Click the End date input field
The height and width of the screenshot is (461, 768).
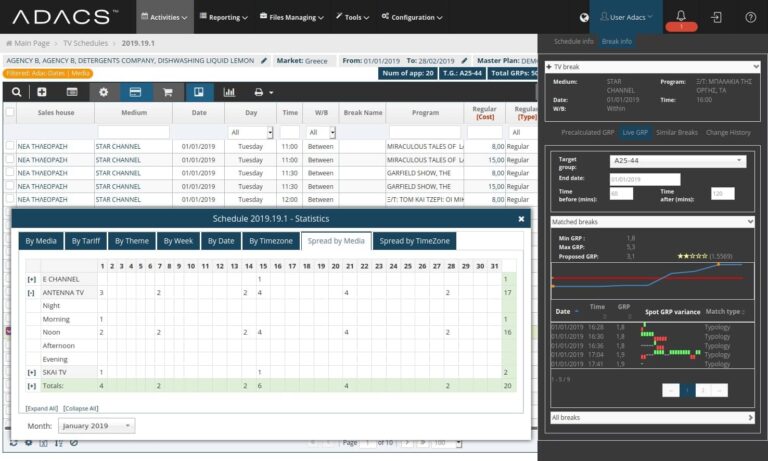click(644, 179)
